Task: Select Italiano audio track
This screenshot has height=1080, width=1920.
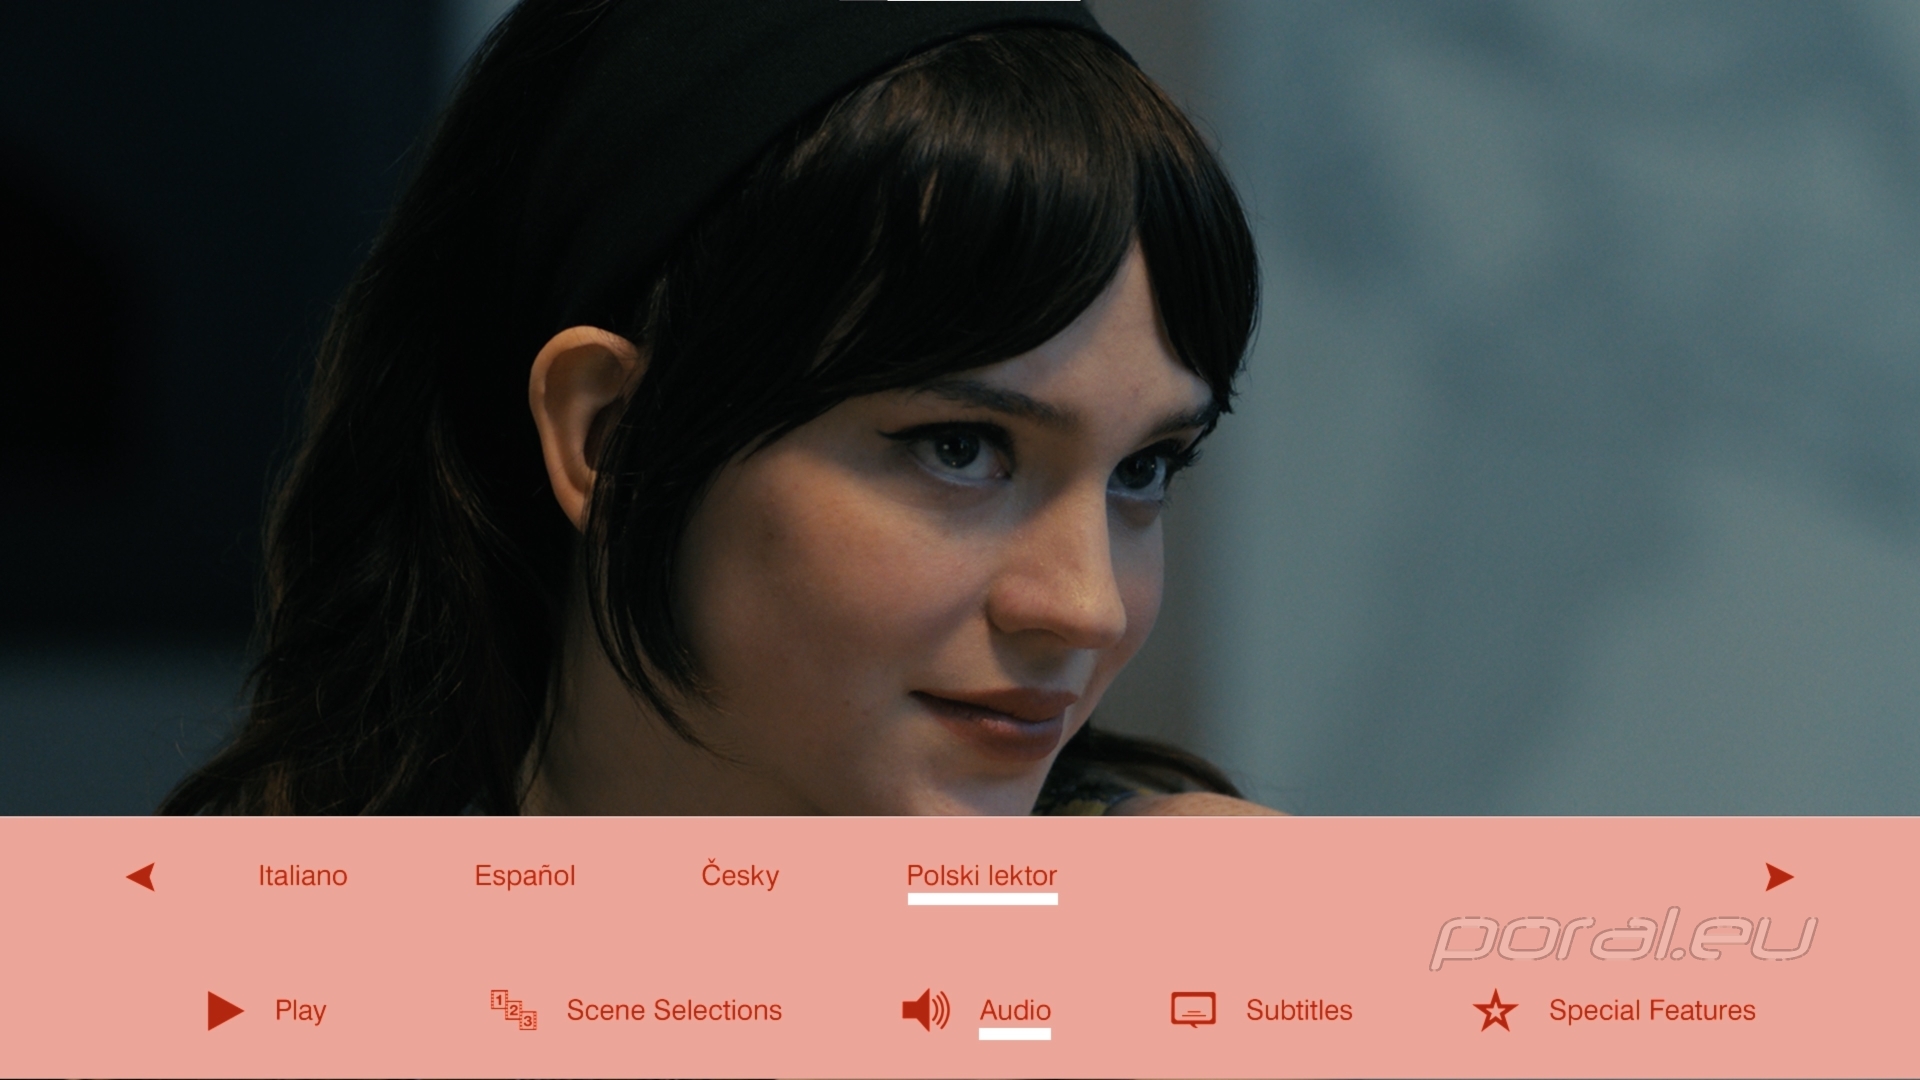Action: click(303, 876)
